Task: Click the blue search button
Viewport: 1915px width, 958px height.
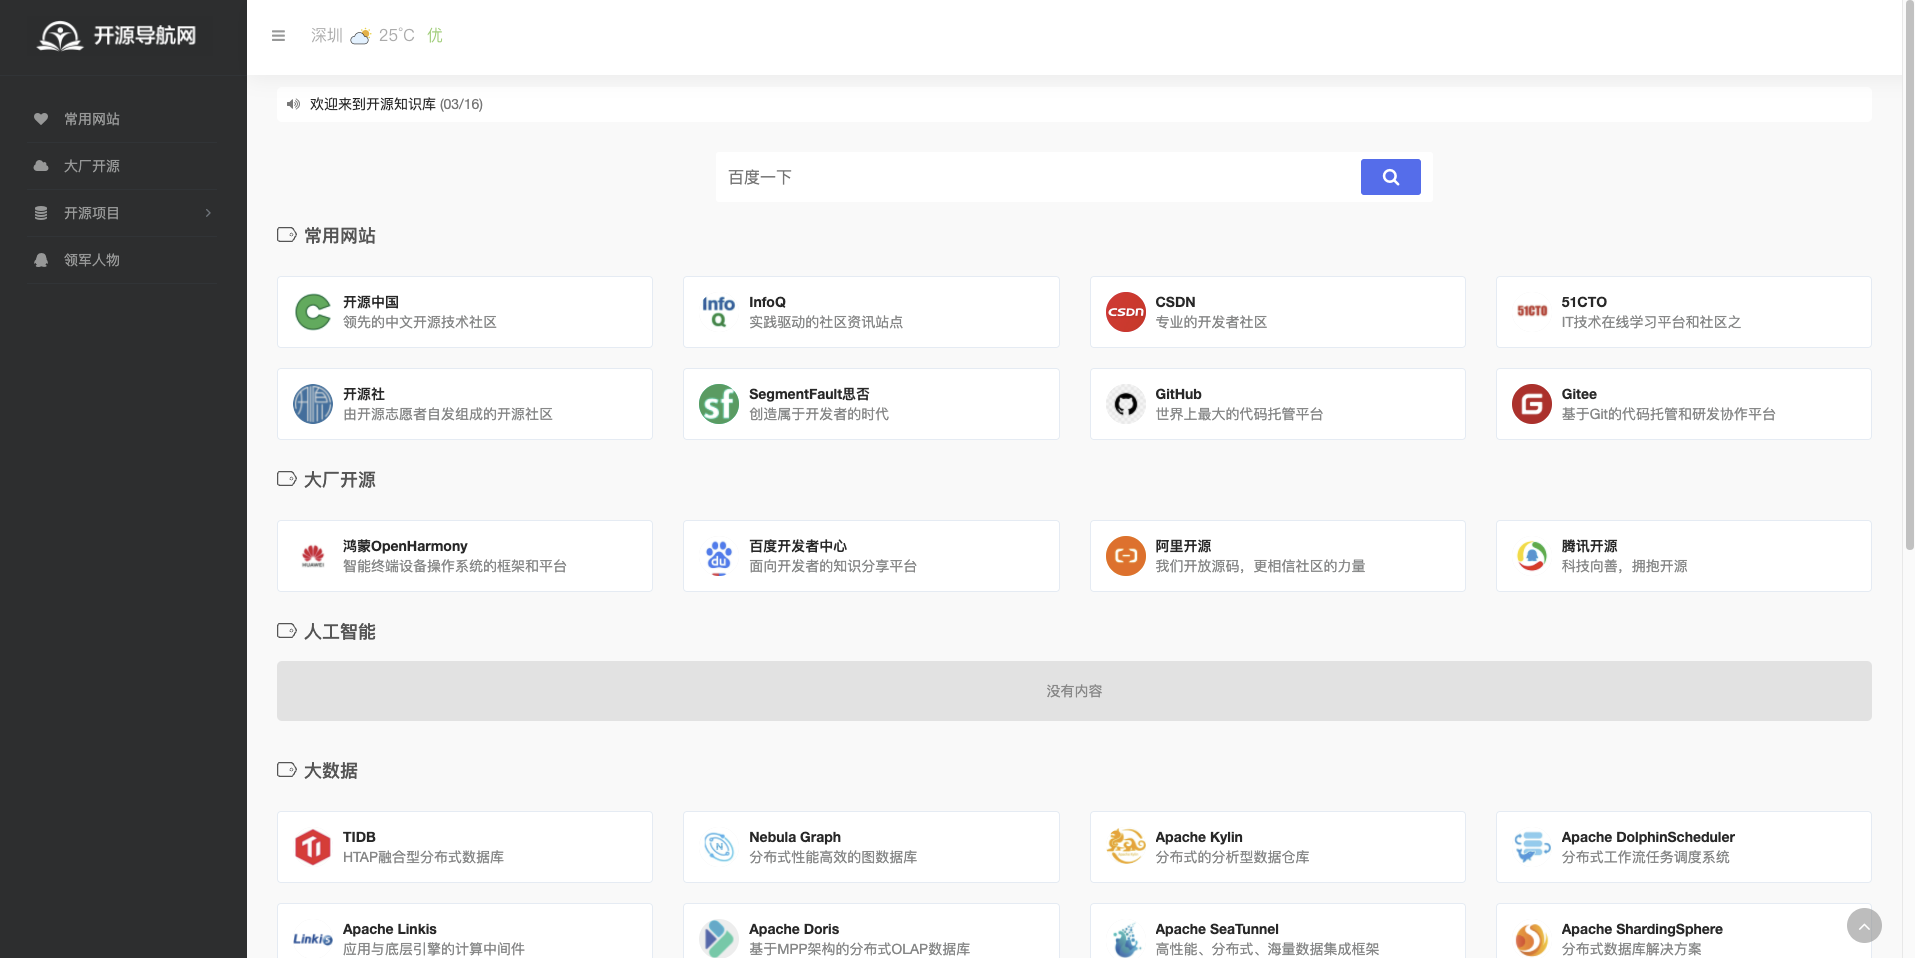Action: pos(1390,177)
